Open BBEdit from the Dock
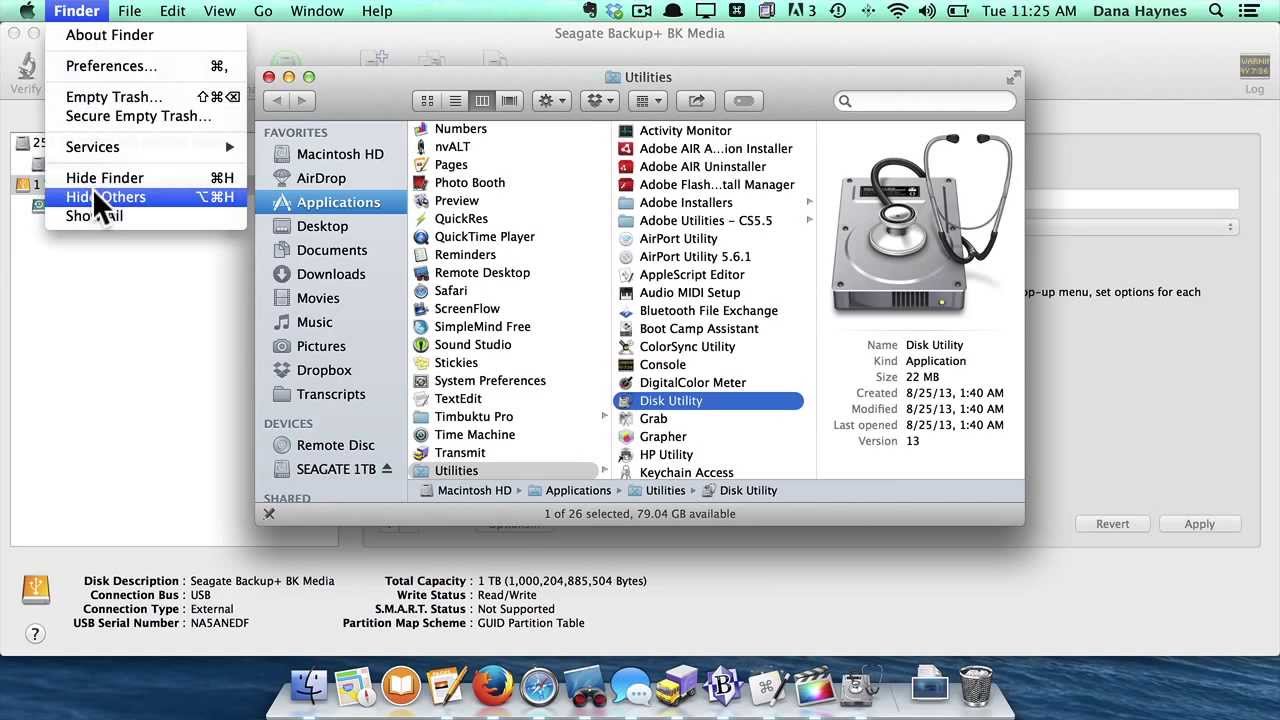The image size is (1280, 720). 723,687
